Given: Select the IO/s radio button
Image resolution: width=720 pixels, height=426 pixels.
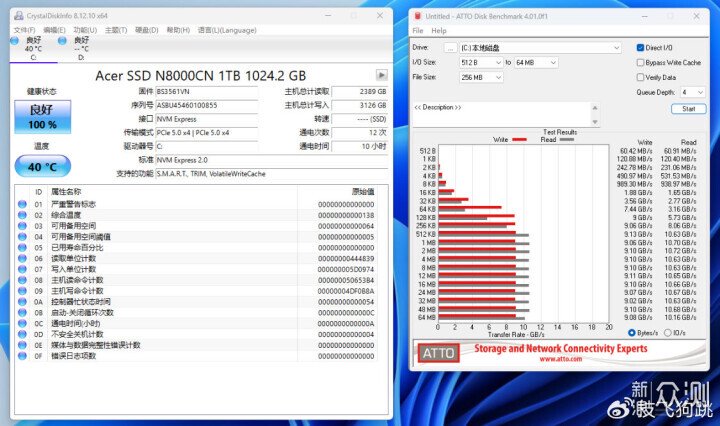Looking at the screenshot, I should pyautogui.click(x=668, y=333).
